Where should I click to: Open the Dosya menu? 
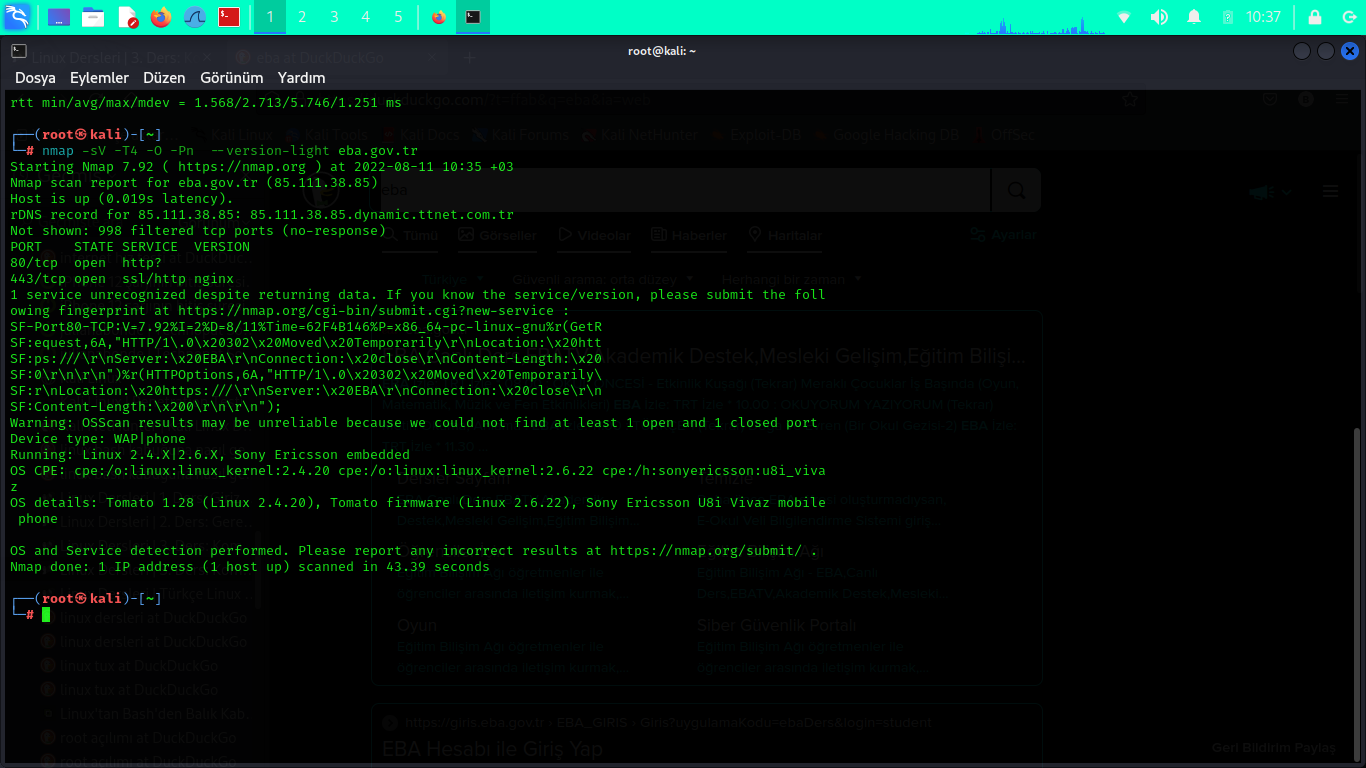(x=35, y=78)
